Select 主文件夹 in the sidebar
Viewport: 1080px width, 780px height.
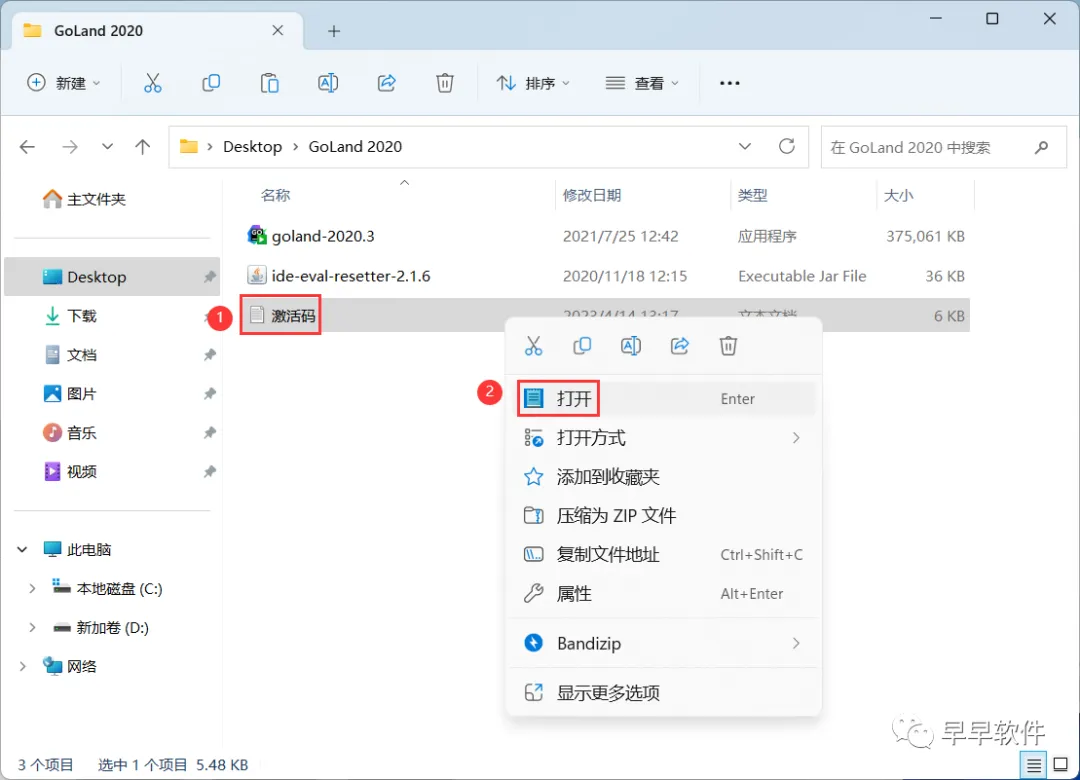click(x=84, y=199)
